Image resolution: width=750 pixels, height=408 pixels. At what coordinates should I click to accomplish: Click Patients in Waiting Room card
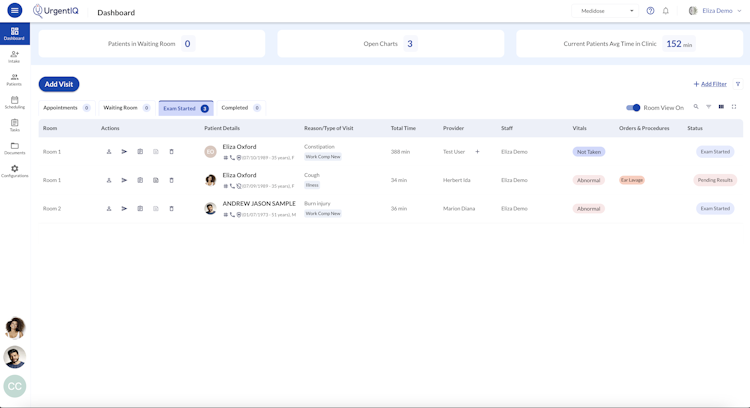point(152,44)
